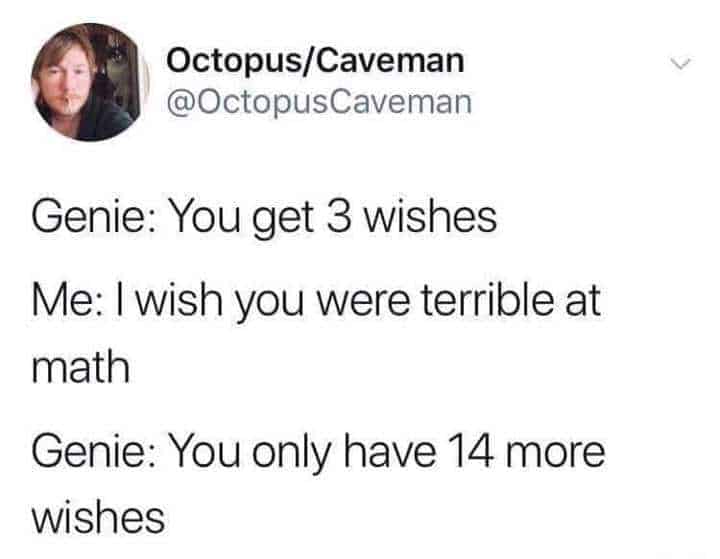Click the word "at" ending the second line
The image size is (720, 559).
(583, 302)
